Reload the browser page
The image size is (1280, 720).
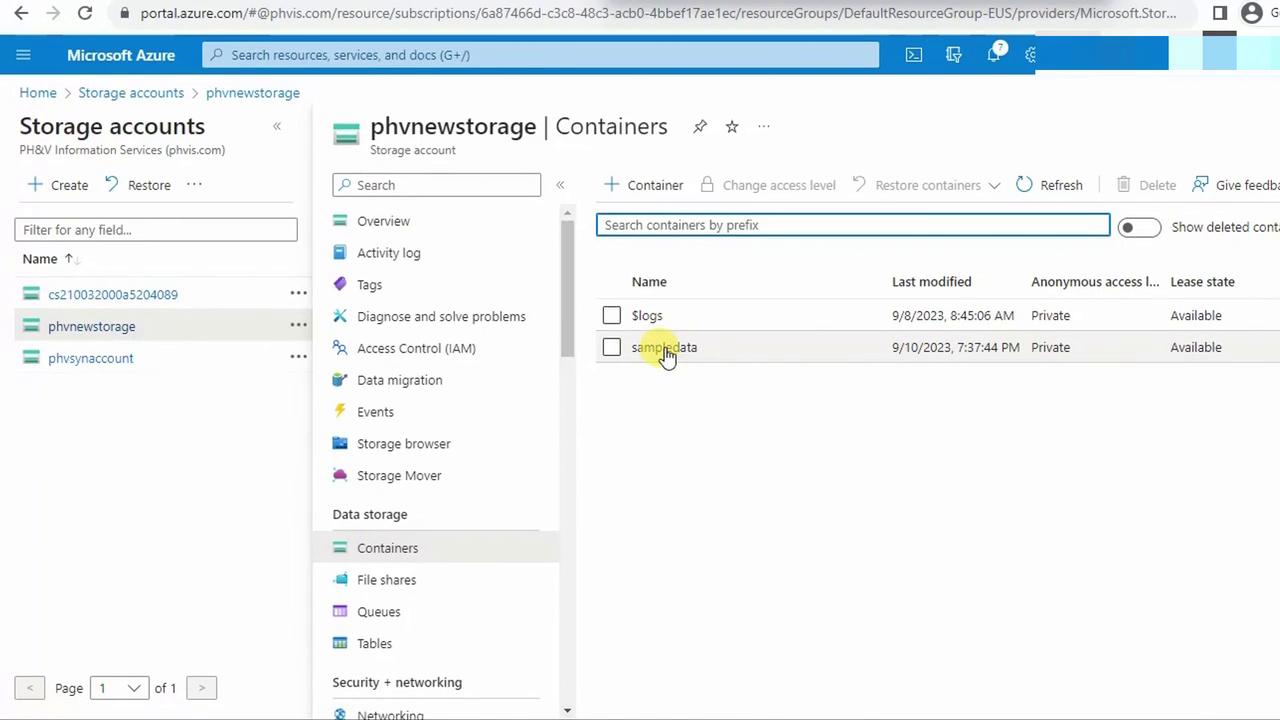[x=85, y=13]
